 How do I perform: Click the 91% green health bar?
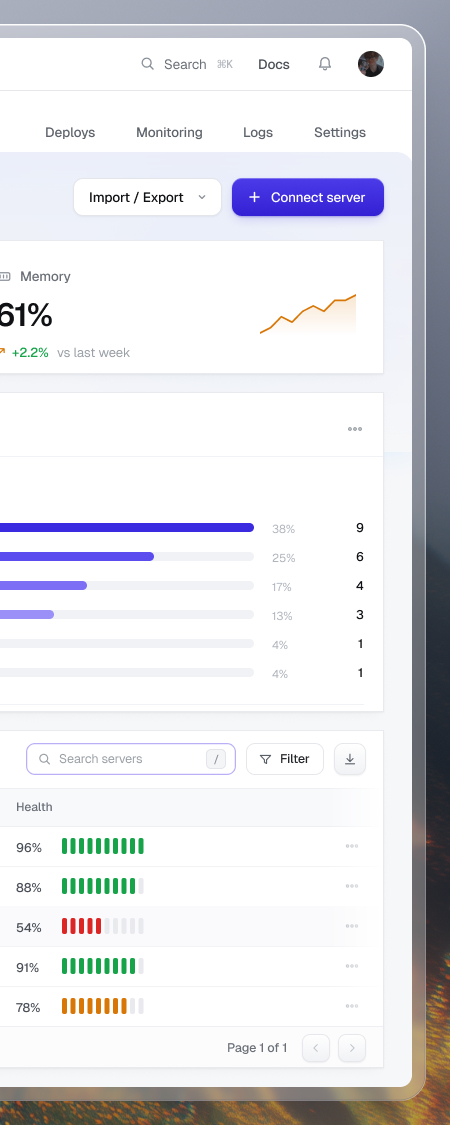103,966
